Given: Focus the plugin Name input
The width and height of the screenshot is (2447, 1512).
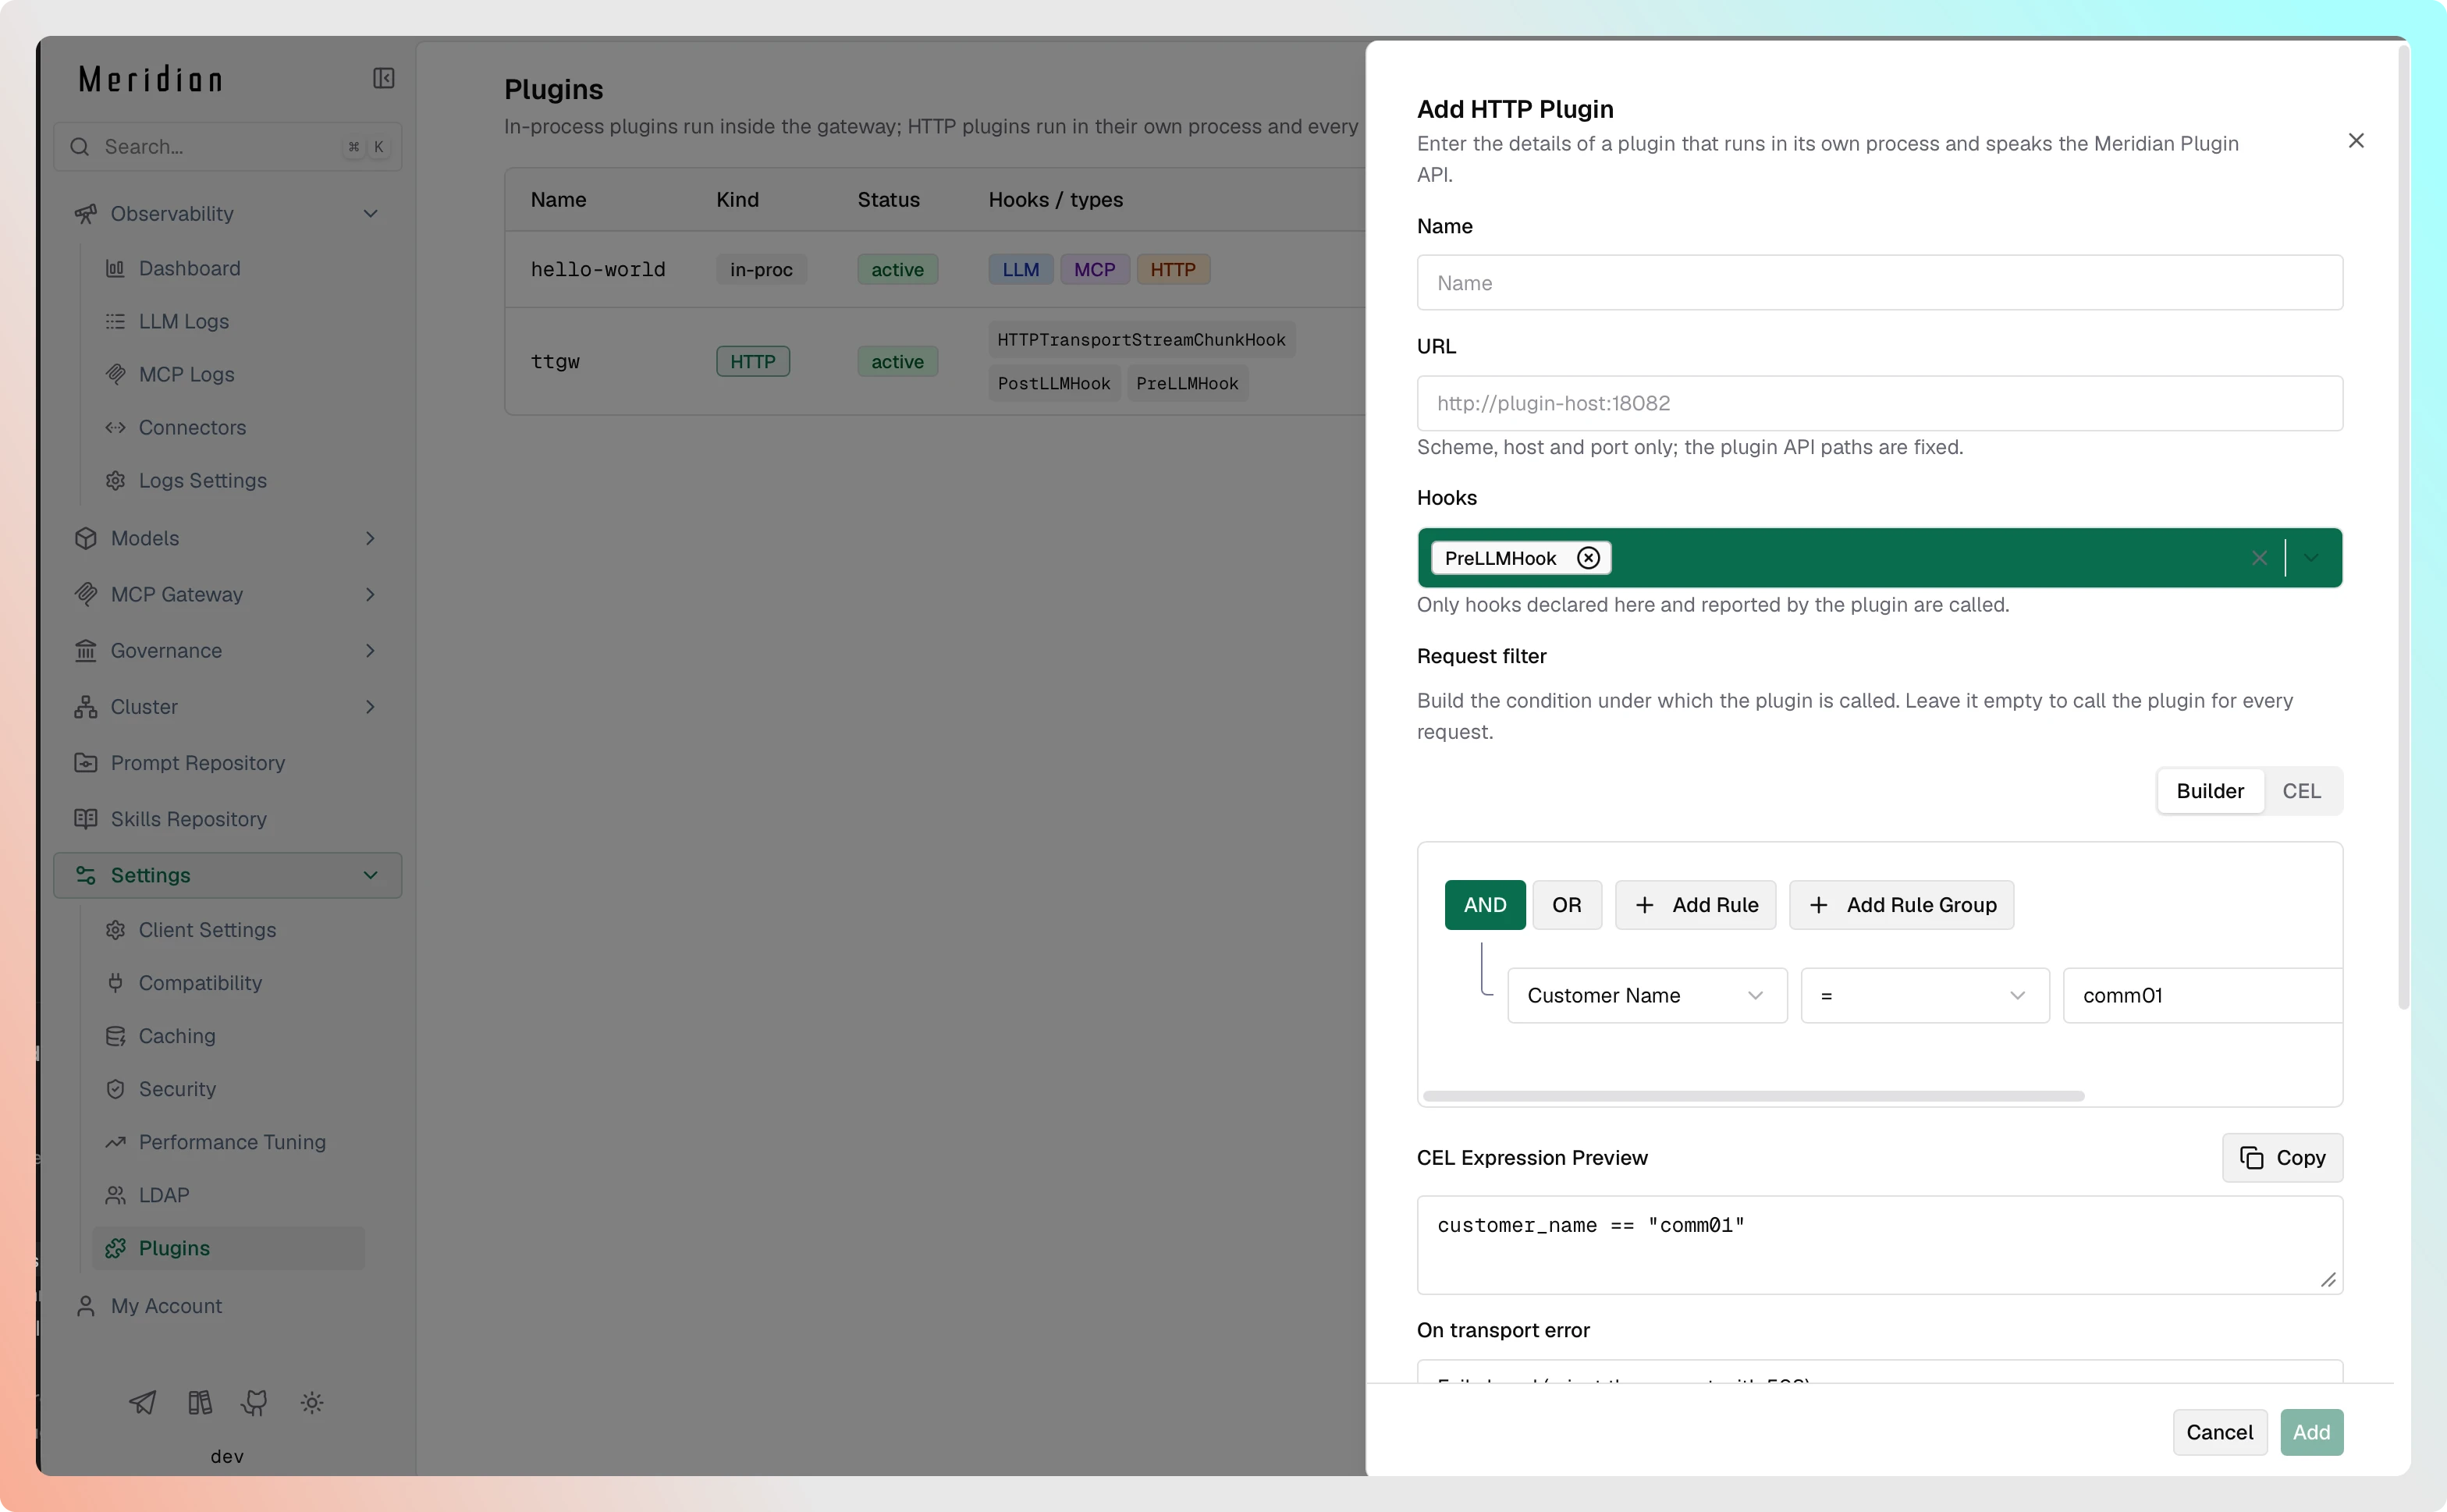Looking at the screenshot, I should (x=1879, y=283).
